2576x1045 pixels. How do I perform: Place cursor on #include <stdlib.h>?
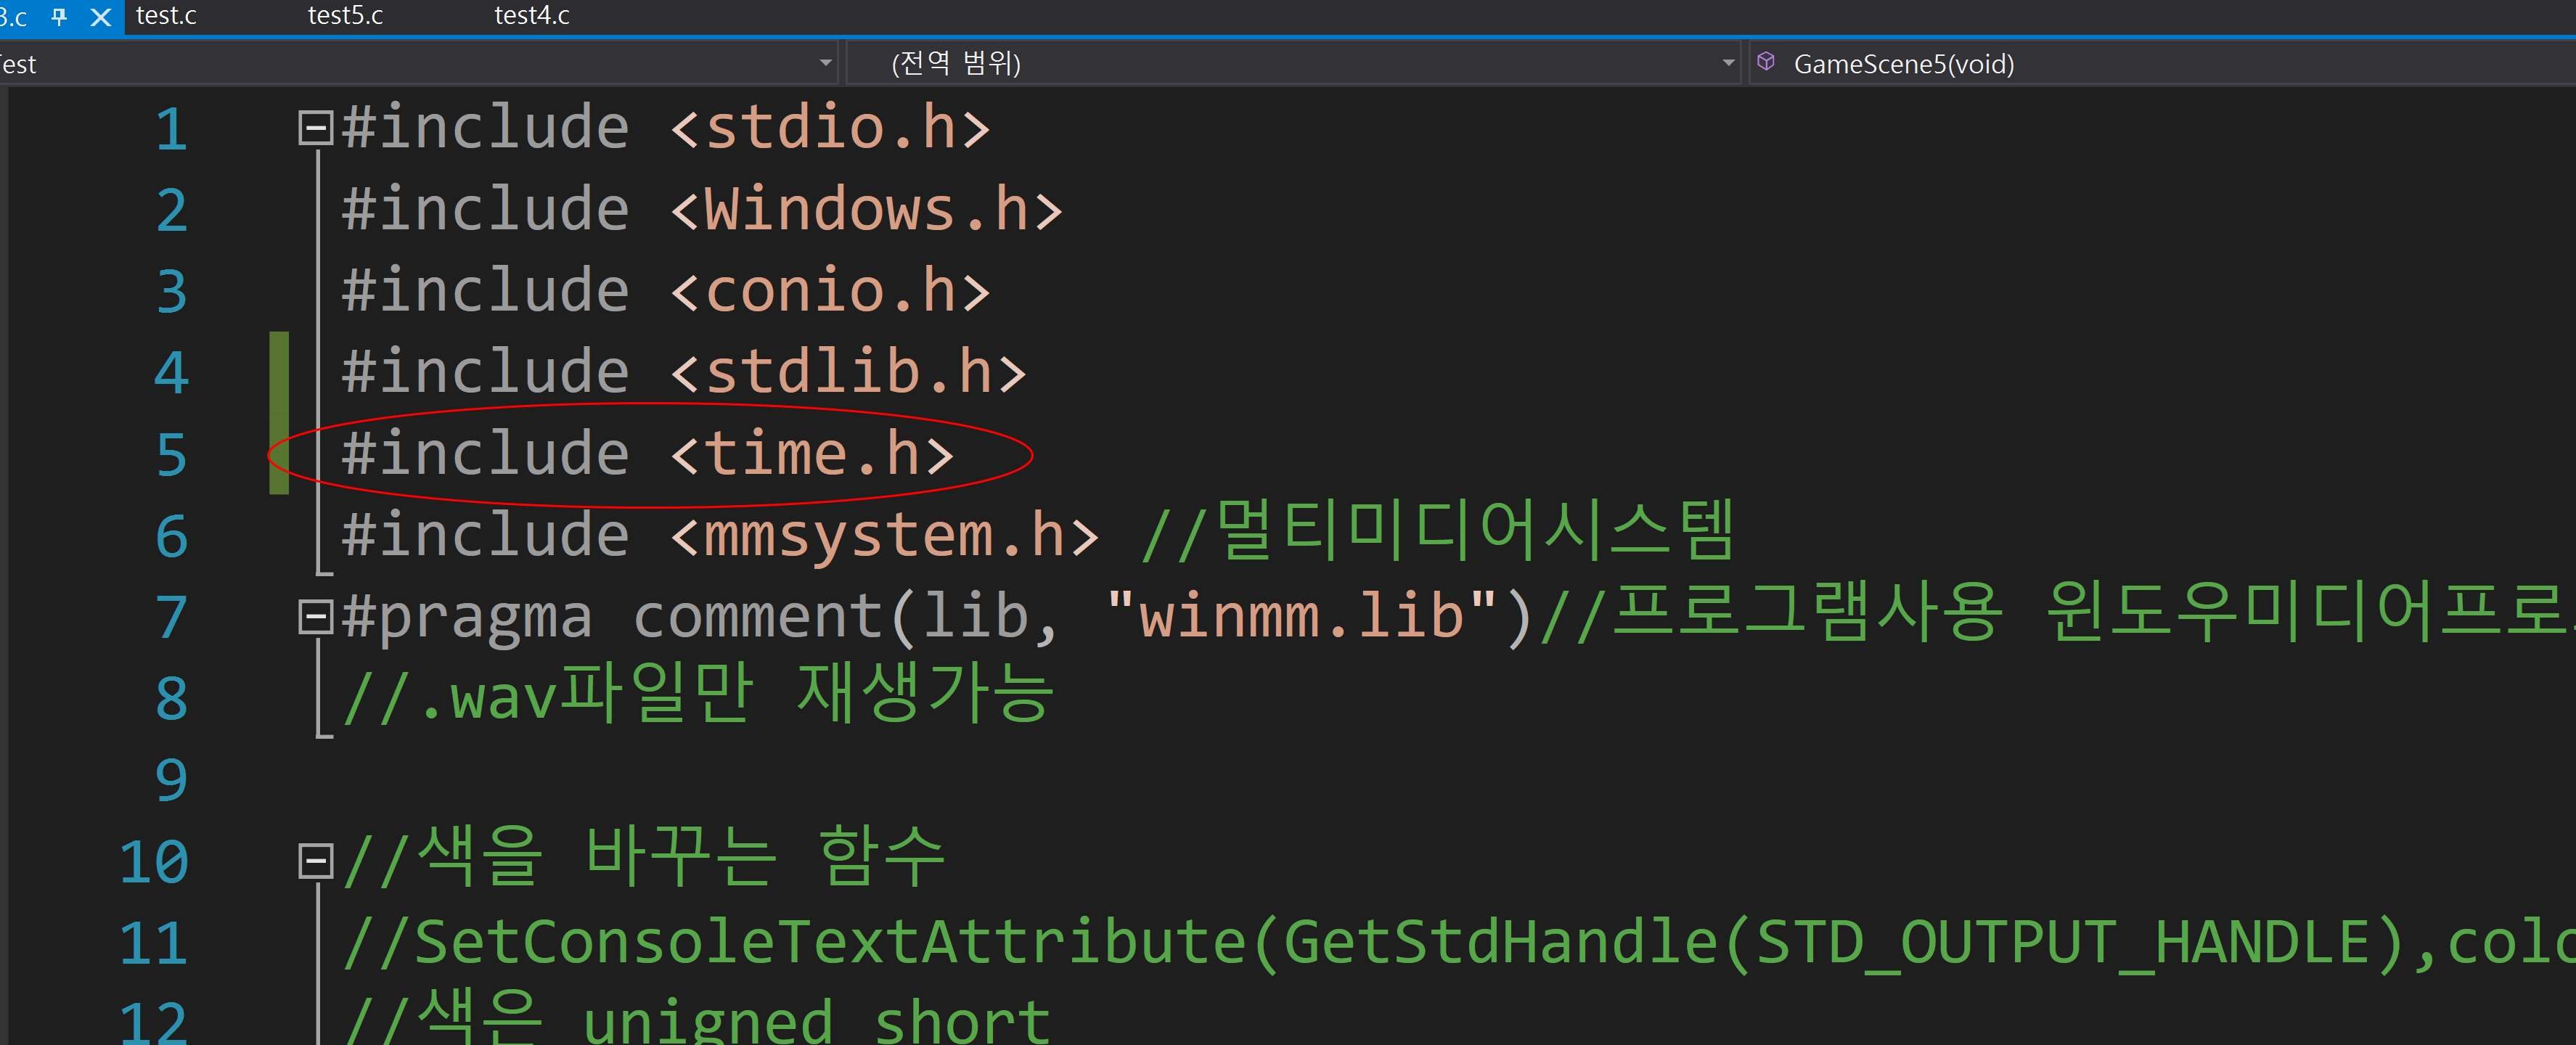pyautogui.click(x=683, y=373)
